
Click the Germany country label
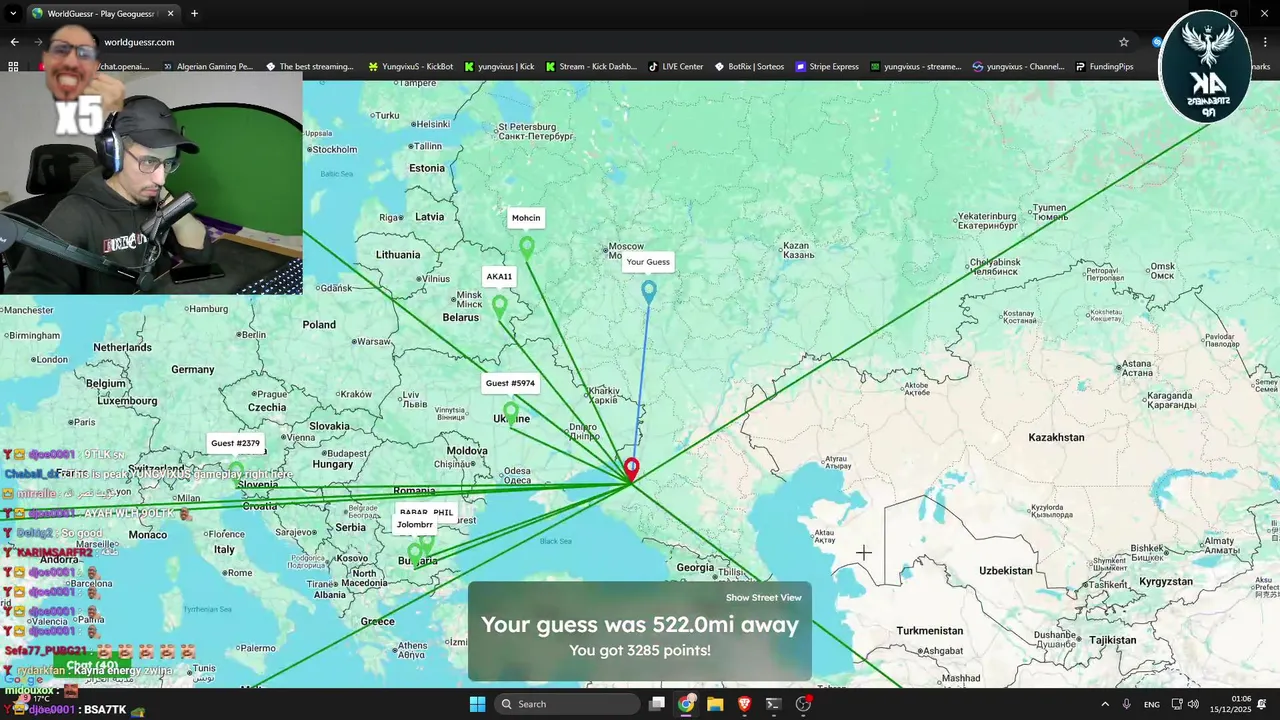[x=193, y=369]
